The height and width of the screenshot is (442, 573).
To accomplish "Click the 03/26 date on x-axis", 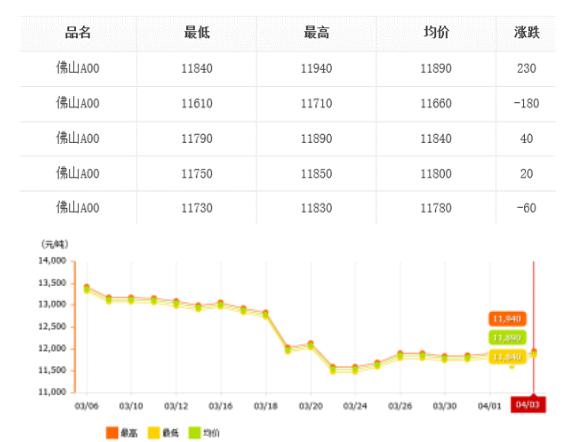I will point(400,406).
